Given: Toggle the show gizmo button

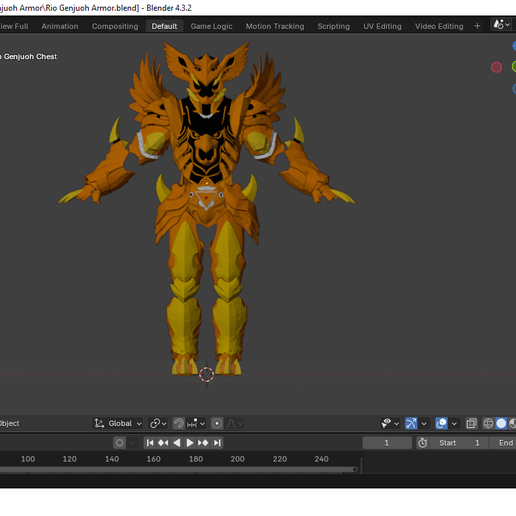Looking at the screenshot, I should click(x=411, y=423).
